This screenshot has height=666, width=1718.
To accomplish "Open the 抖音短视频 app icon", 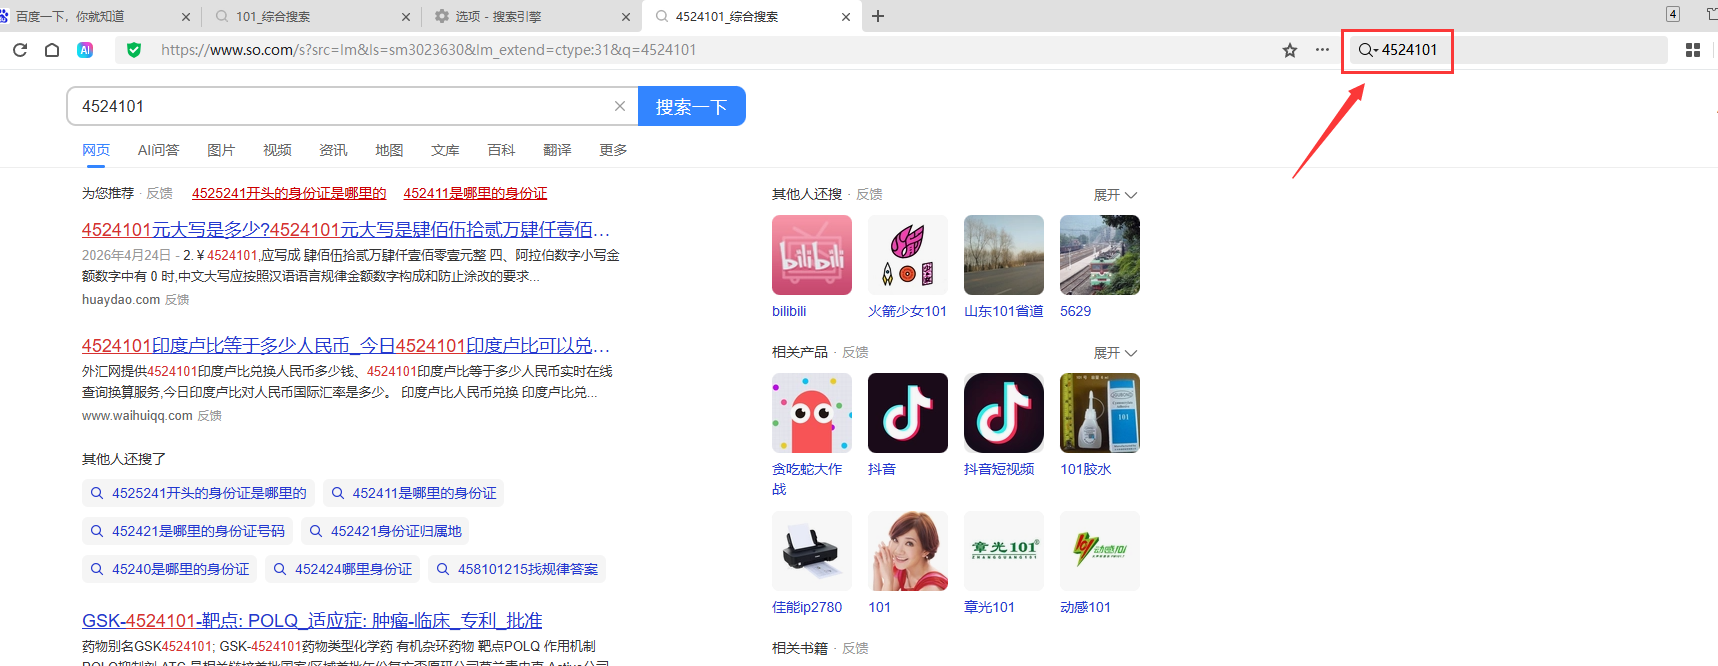I will click(1004, 413).
